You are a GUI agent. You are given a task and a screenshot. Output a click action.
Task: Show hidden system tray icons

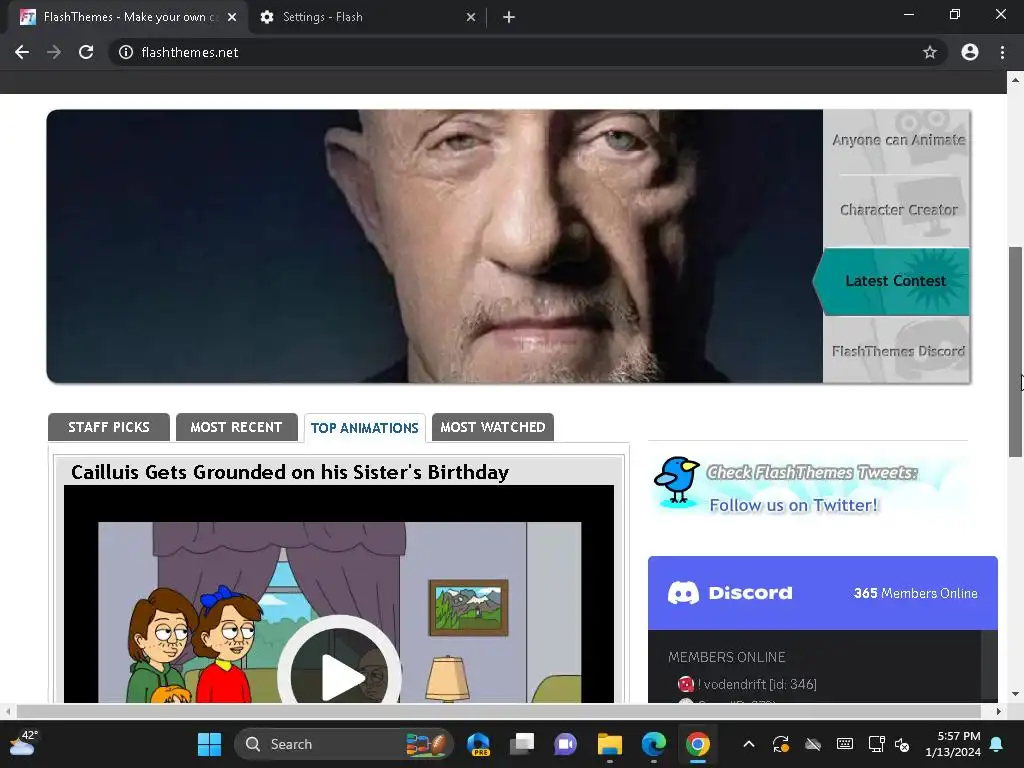(x=749, y=744)
